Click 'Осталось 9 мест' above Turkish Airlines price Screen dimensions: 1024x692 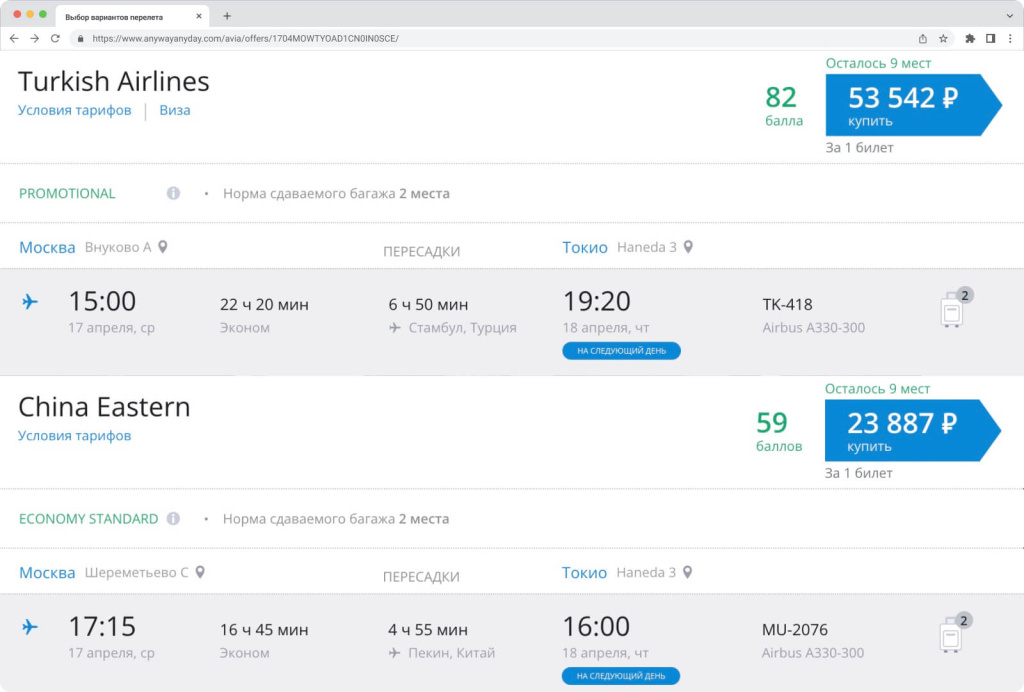(x=878, y=63)
